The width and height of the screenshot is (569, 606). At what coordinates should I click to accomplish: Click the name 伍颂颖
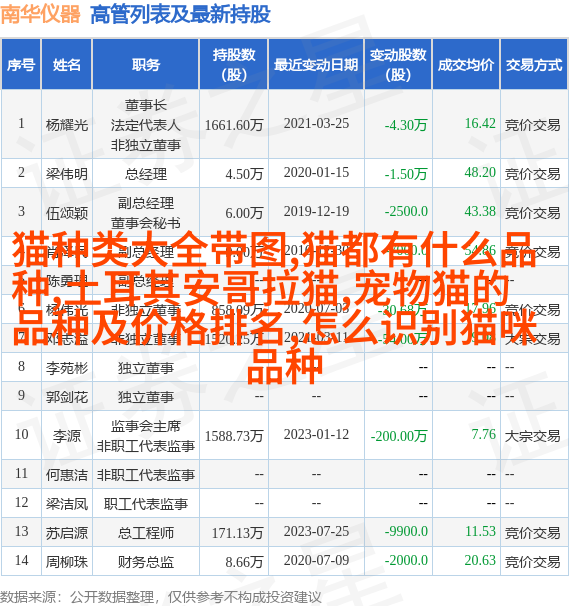click(x=67, y=213)
